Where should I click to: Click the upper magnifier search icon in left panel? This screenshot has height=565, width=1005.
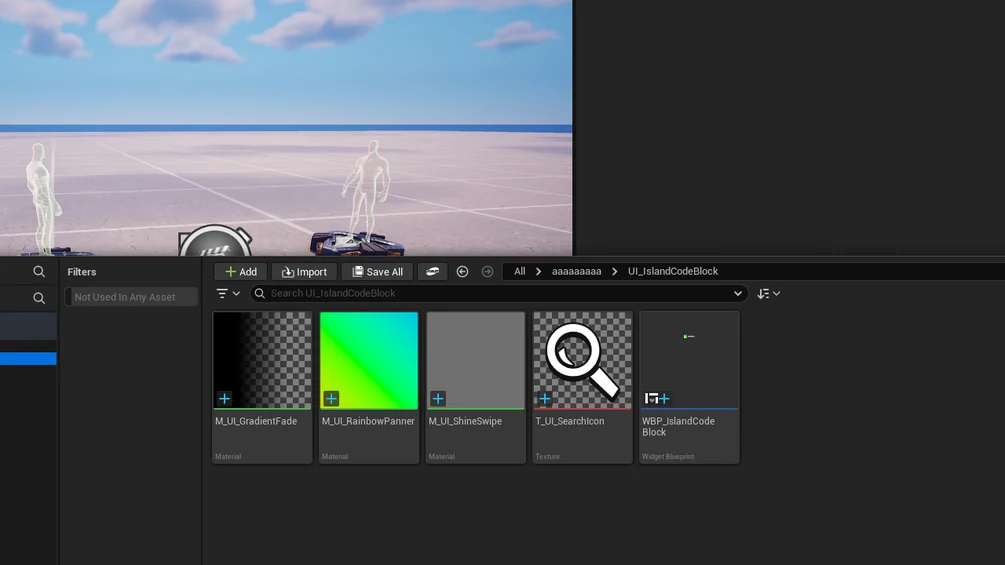click(39, 272)
